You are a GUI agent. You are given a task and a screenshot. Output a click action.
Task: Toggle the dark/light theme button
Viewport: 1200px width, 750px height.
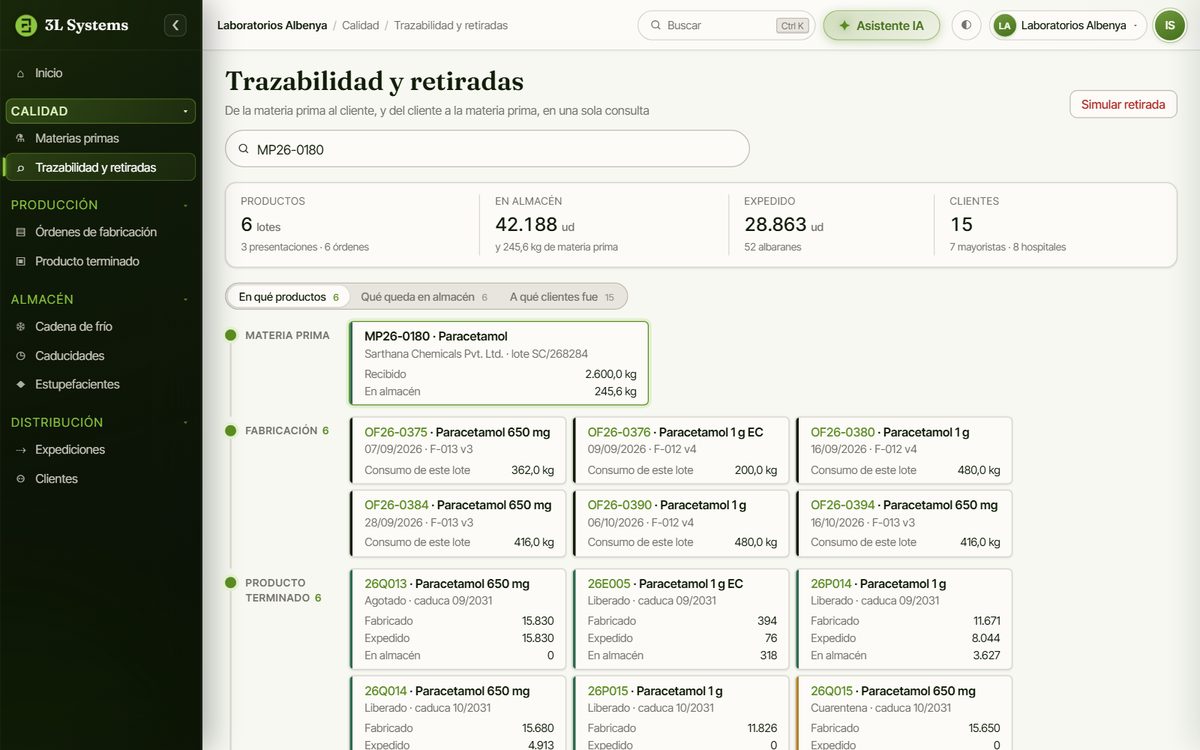(x=966, y=25)
